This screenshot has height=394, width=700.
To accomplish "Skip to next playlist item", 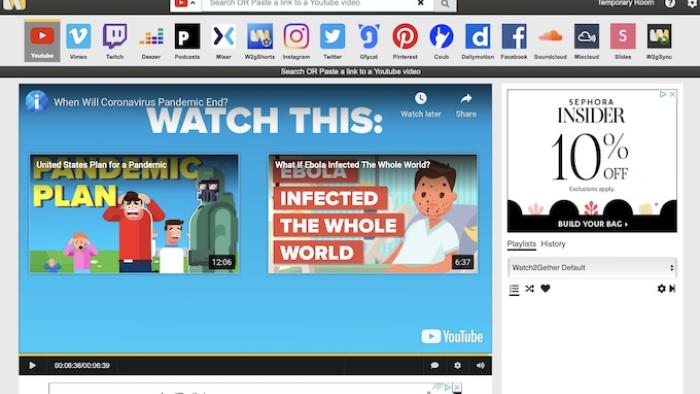I will (672, 289).
